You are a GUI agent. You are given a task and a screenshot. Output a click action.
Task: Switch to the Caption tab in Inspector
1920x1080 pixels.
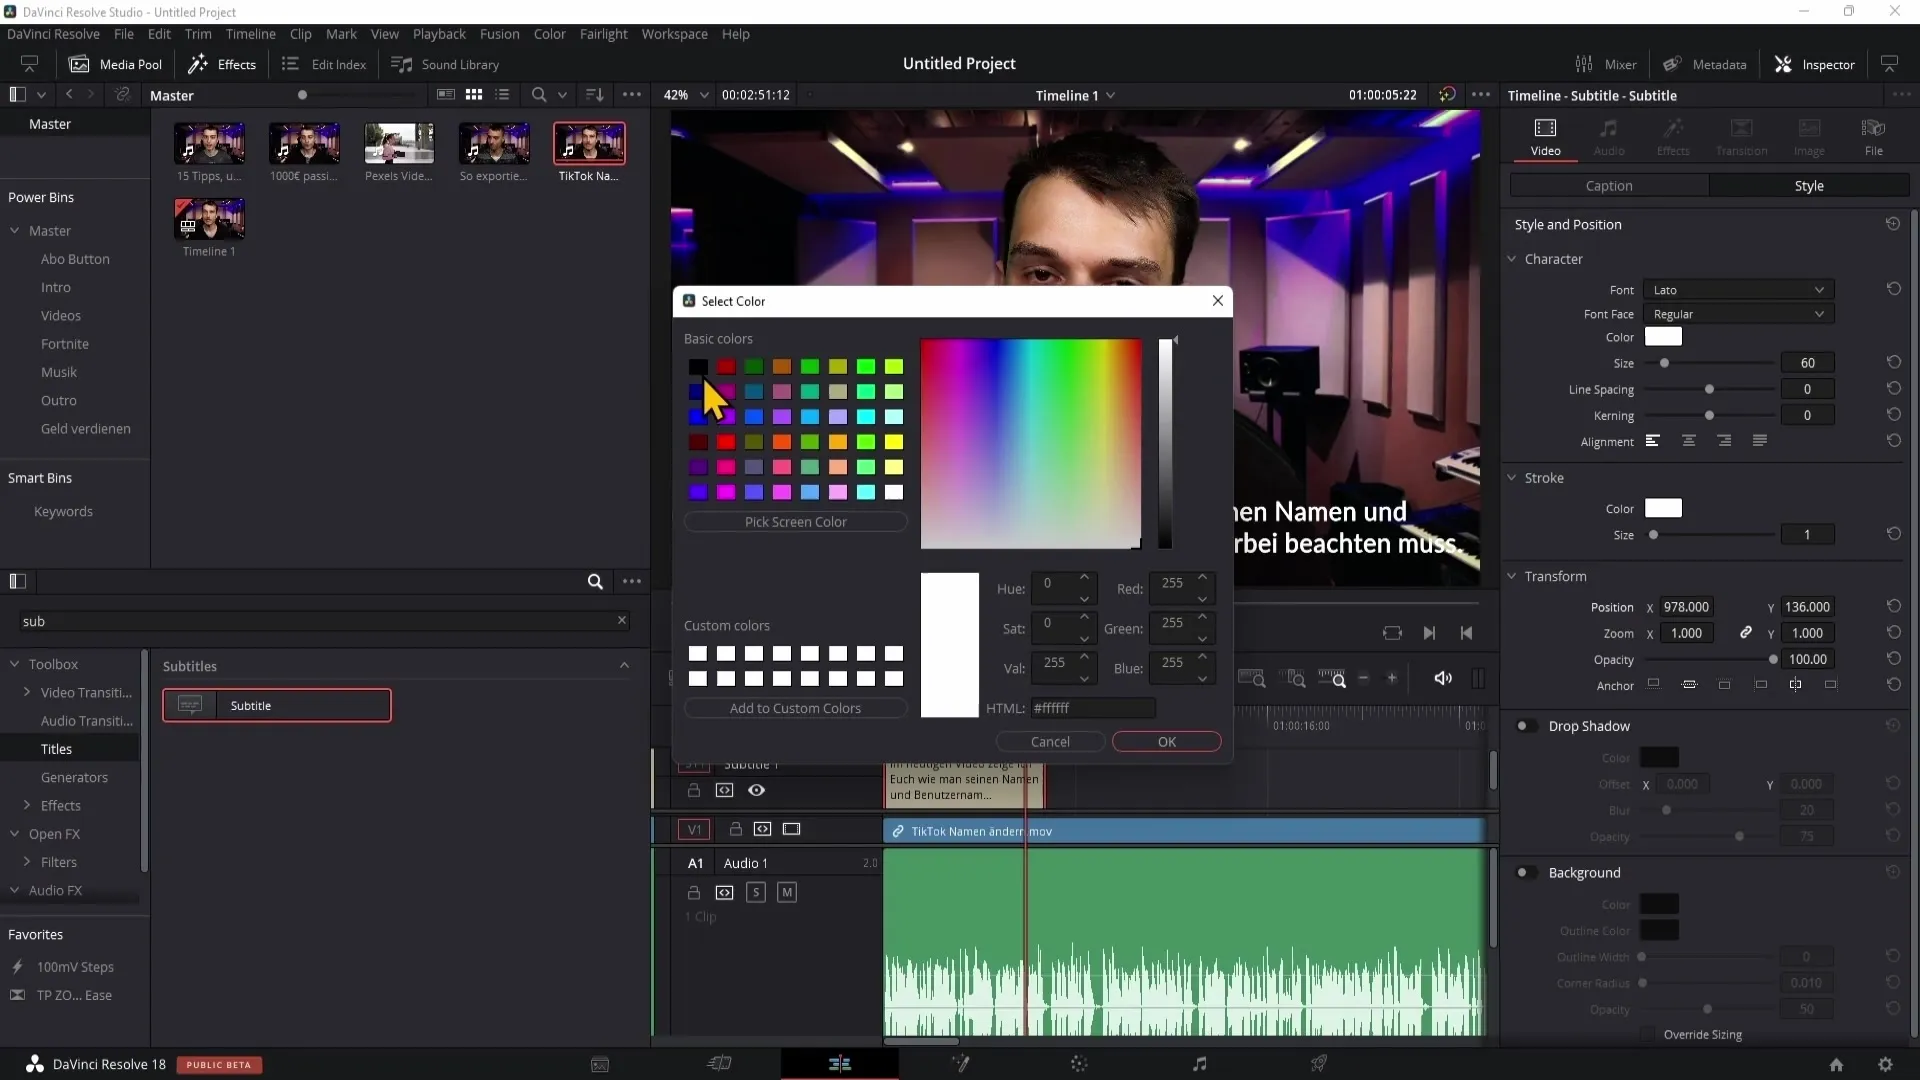[1610, 185]
